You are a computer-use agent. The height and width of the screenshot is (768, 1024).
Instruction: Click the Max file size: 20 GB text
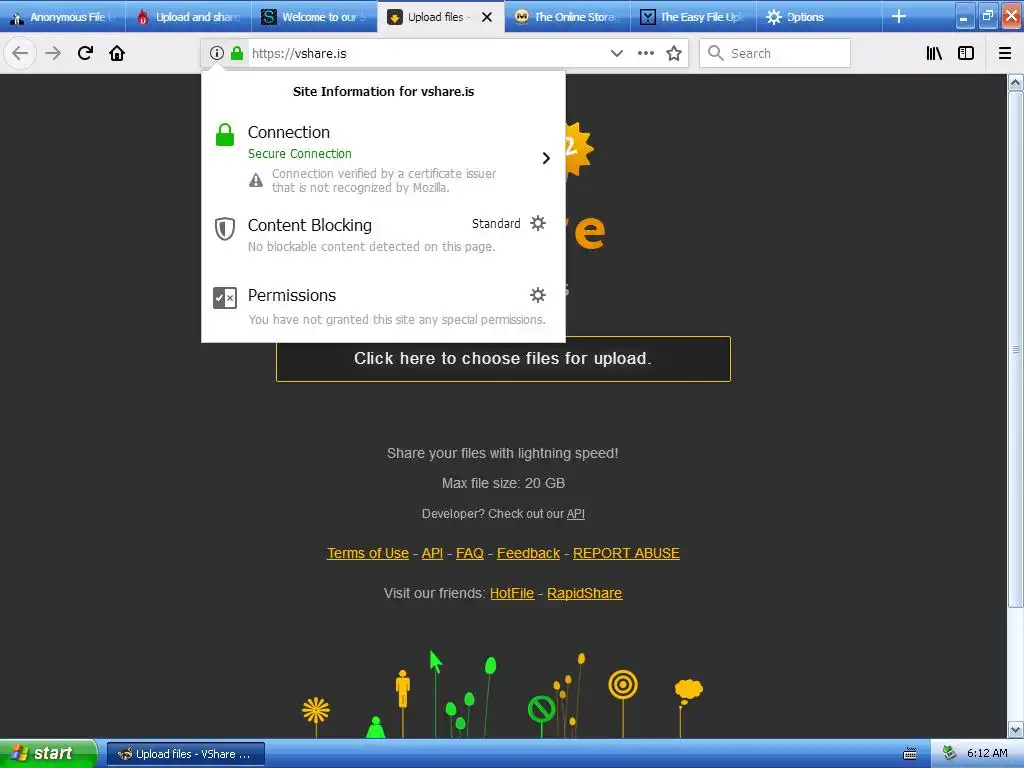coord(503,483)
